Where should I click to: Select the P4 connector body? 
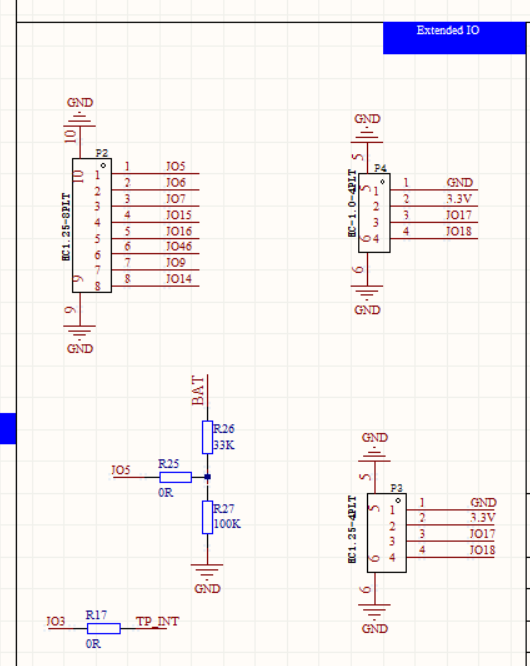[374, 213]
